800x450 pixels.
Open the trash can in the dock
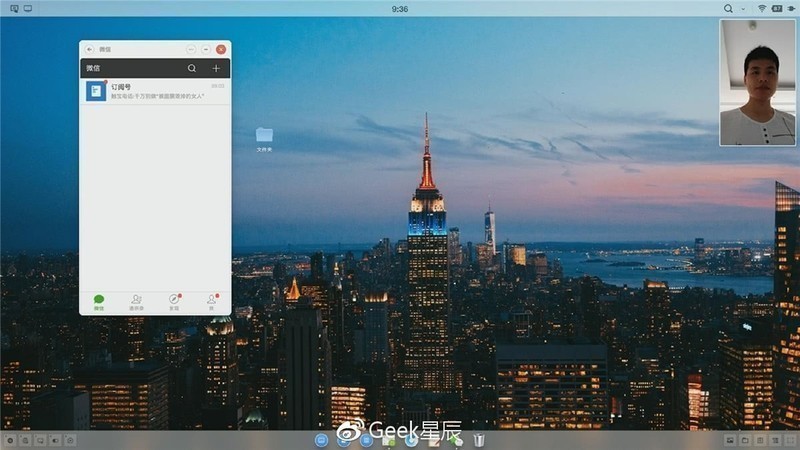(x=479, y=440)
